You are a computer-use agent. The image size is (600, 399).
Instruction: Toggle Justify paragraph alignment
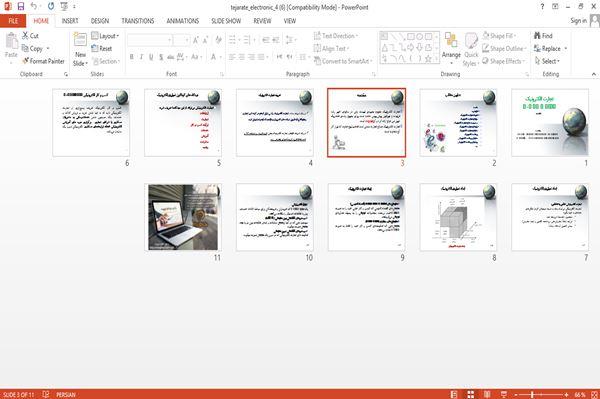(261, 57)
